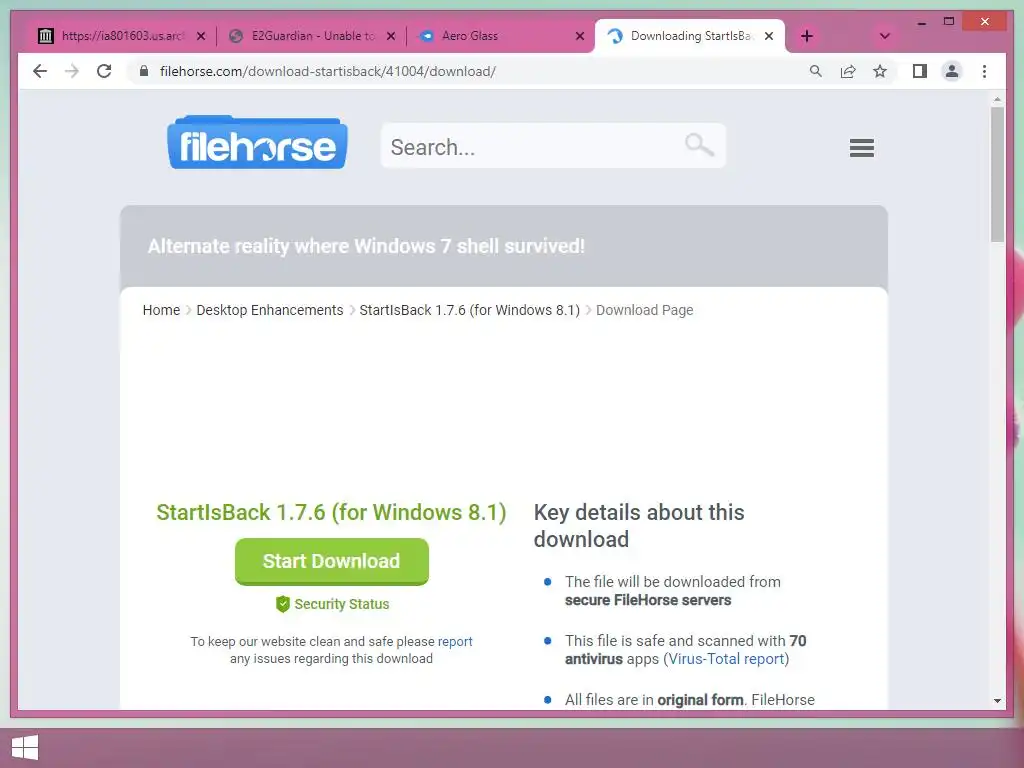Go to Home breadcrumb
This screenshot has width=1024, height=768.
pyautogui.click(x=161, y=310)
